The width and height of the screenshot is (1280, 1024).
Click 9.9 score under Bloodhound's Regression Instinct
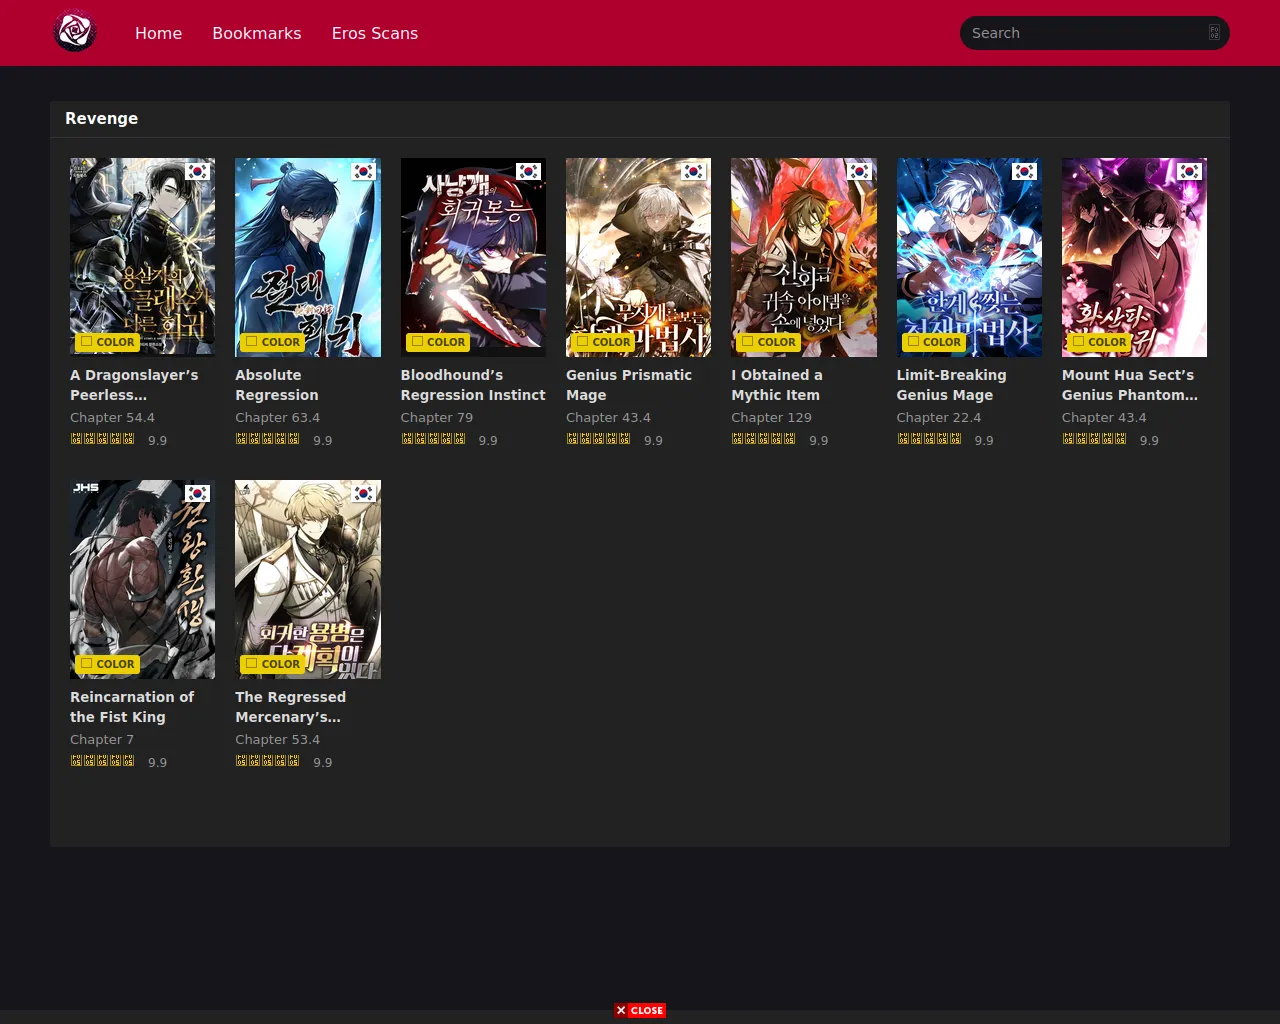(x=488, y=440)
